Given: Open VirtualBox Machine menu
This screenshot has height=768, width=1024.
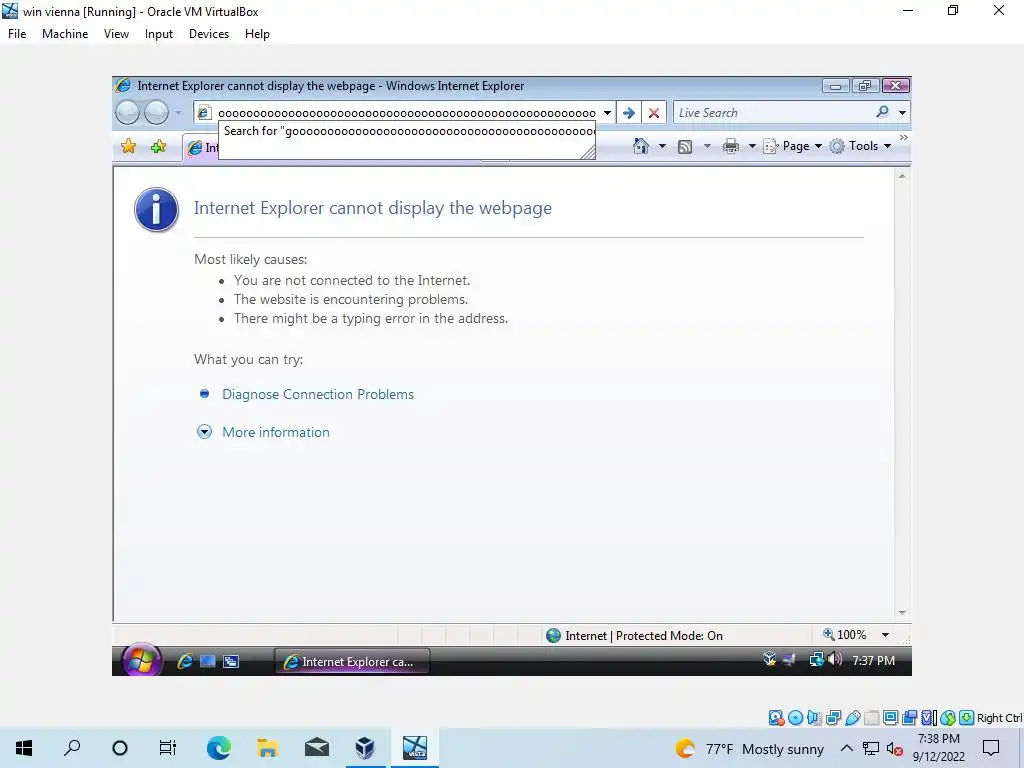Looking at the screenshot, I should coord(65,34).
